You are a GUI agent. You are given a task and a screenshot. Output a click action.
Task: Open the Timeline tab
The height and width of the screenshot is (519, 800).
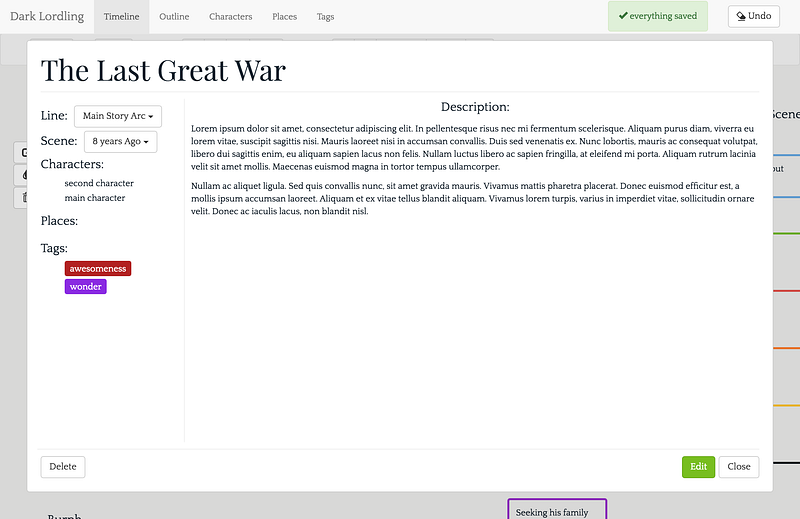[x=121, y=17]
